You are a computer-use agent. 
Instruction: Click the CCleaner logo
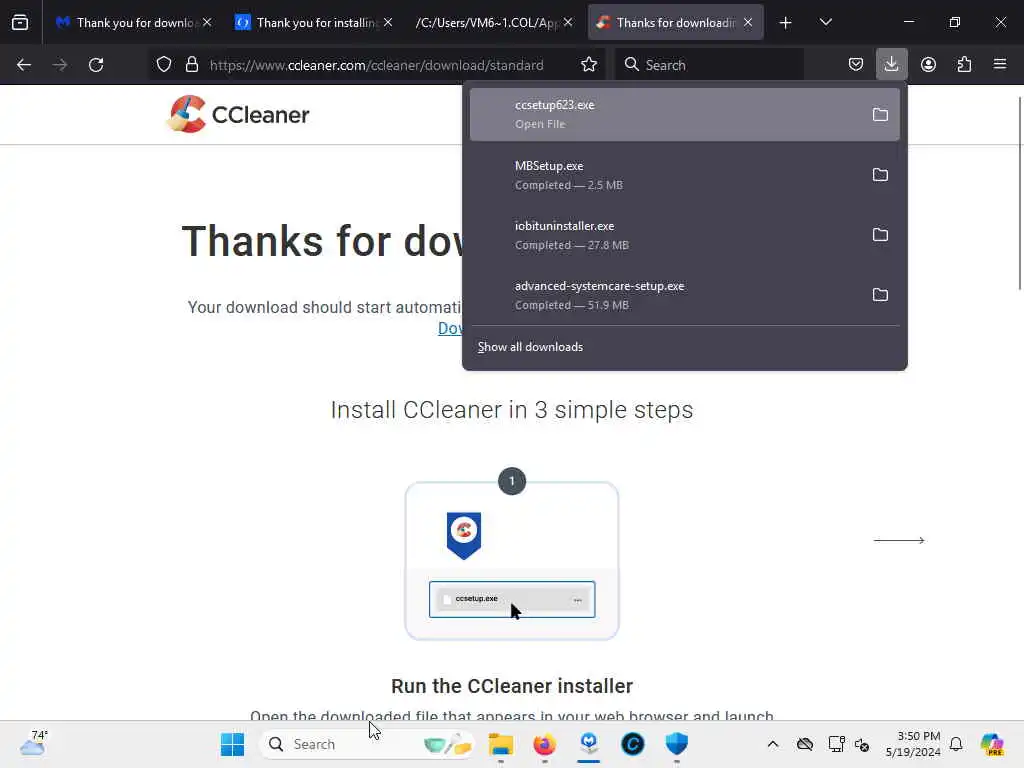[x=238, y=114]
